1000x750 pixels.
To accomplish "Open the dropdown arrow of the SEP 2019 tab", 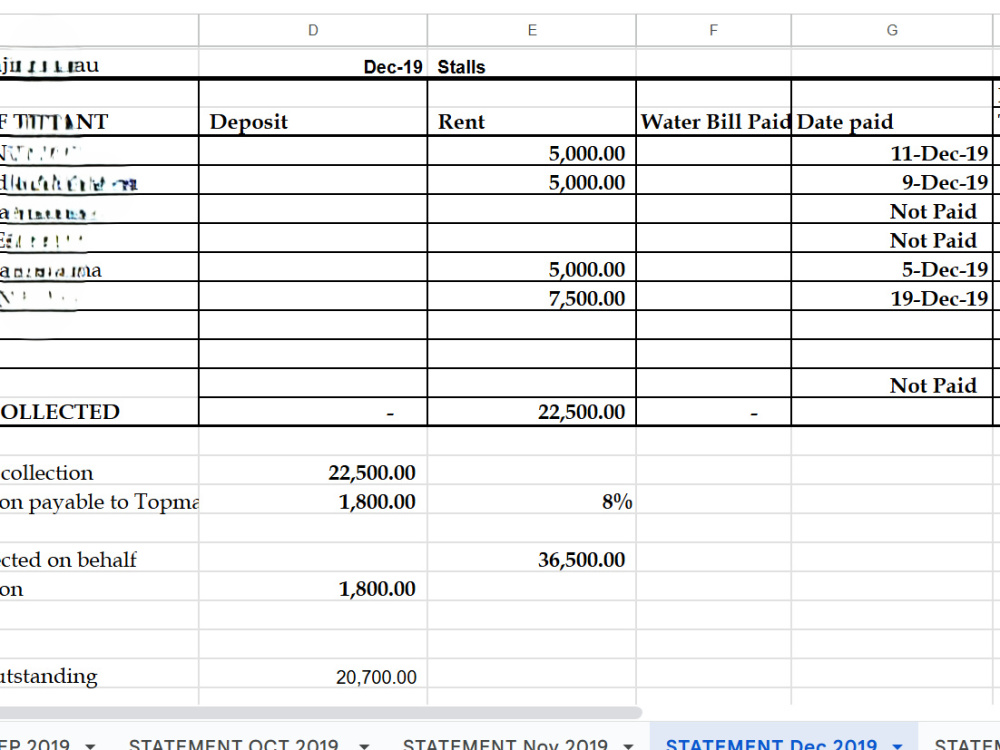I will pyautogui.click(x=91, y=746).
